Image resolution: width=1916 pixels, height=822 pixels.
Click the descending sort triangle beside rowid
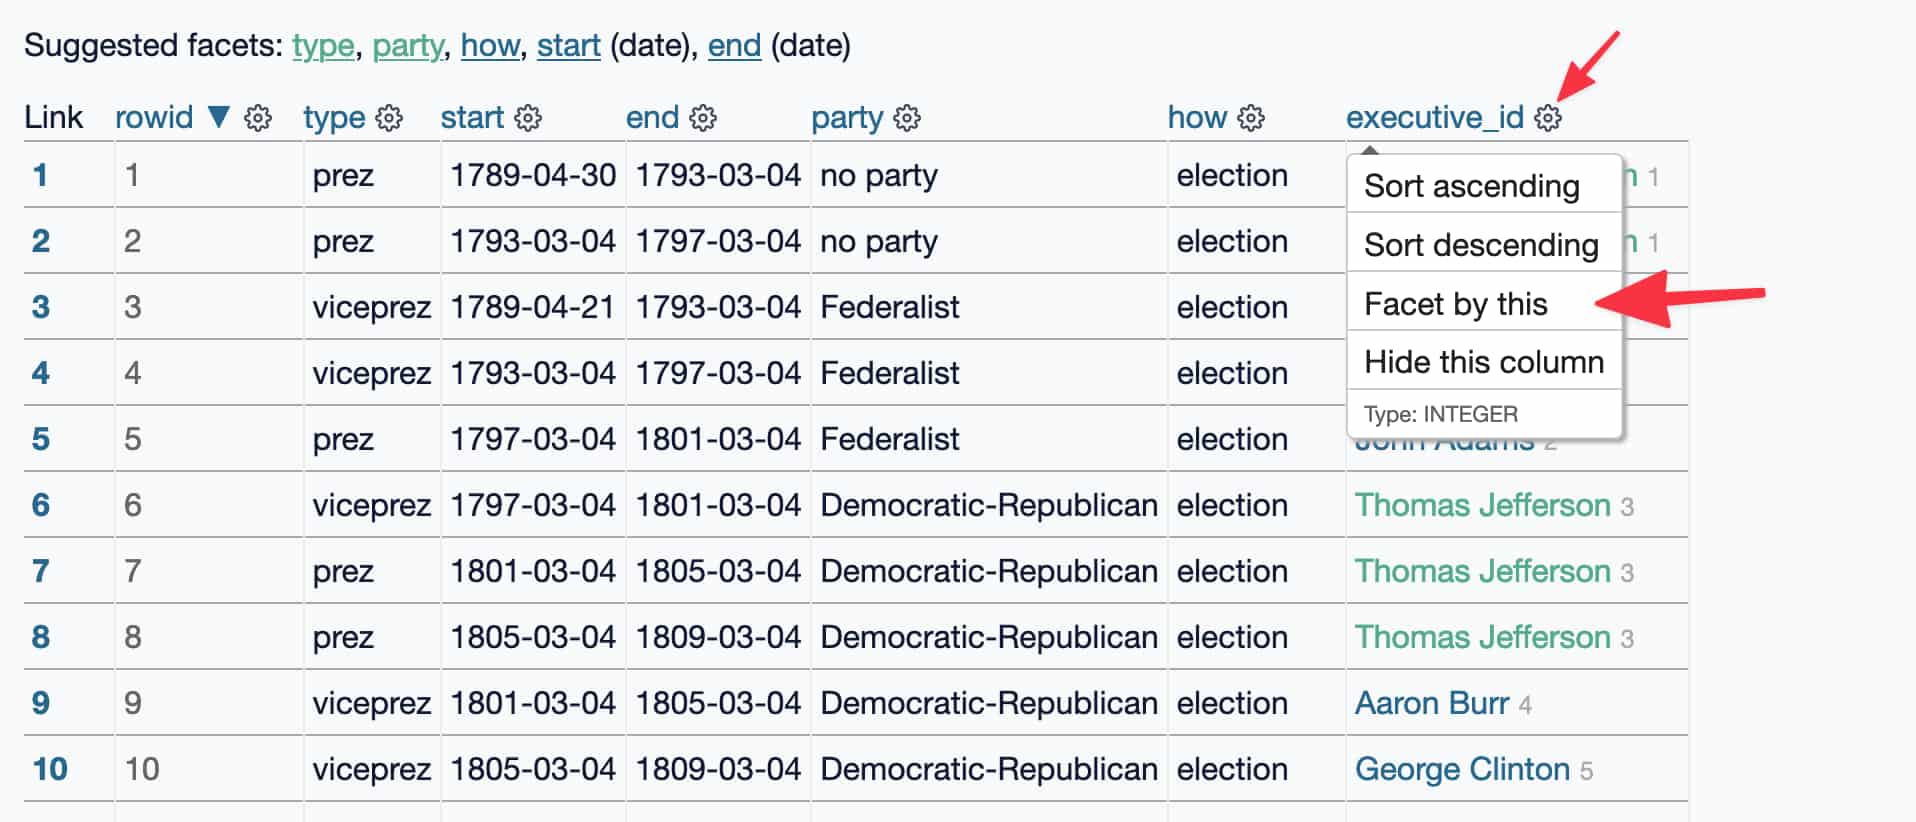(219, 117)
